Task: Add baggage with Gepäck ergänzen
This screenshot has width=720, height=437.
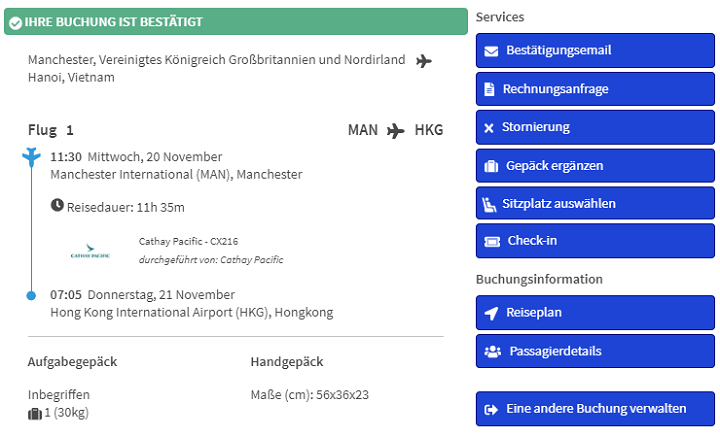Action: point(595,166)
